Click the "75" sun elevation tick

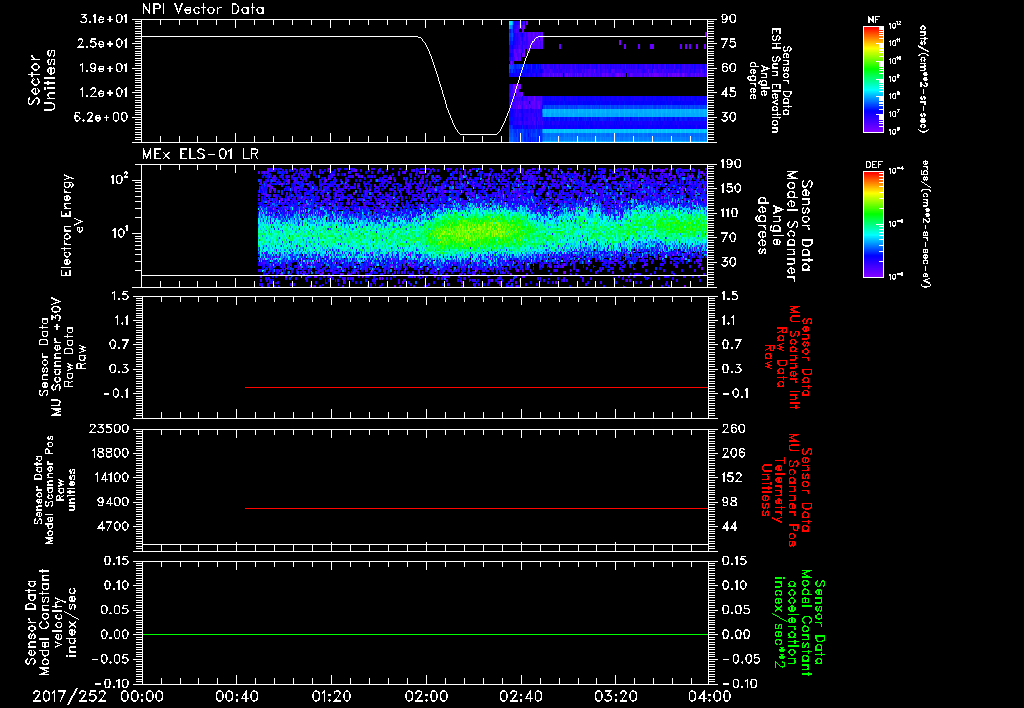click(x=729, y=43)
